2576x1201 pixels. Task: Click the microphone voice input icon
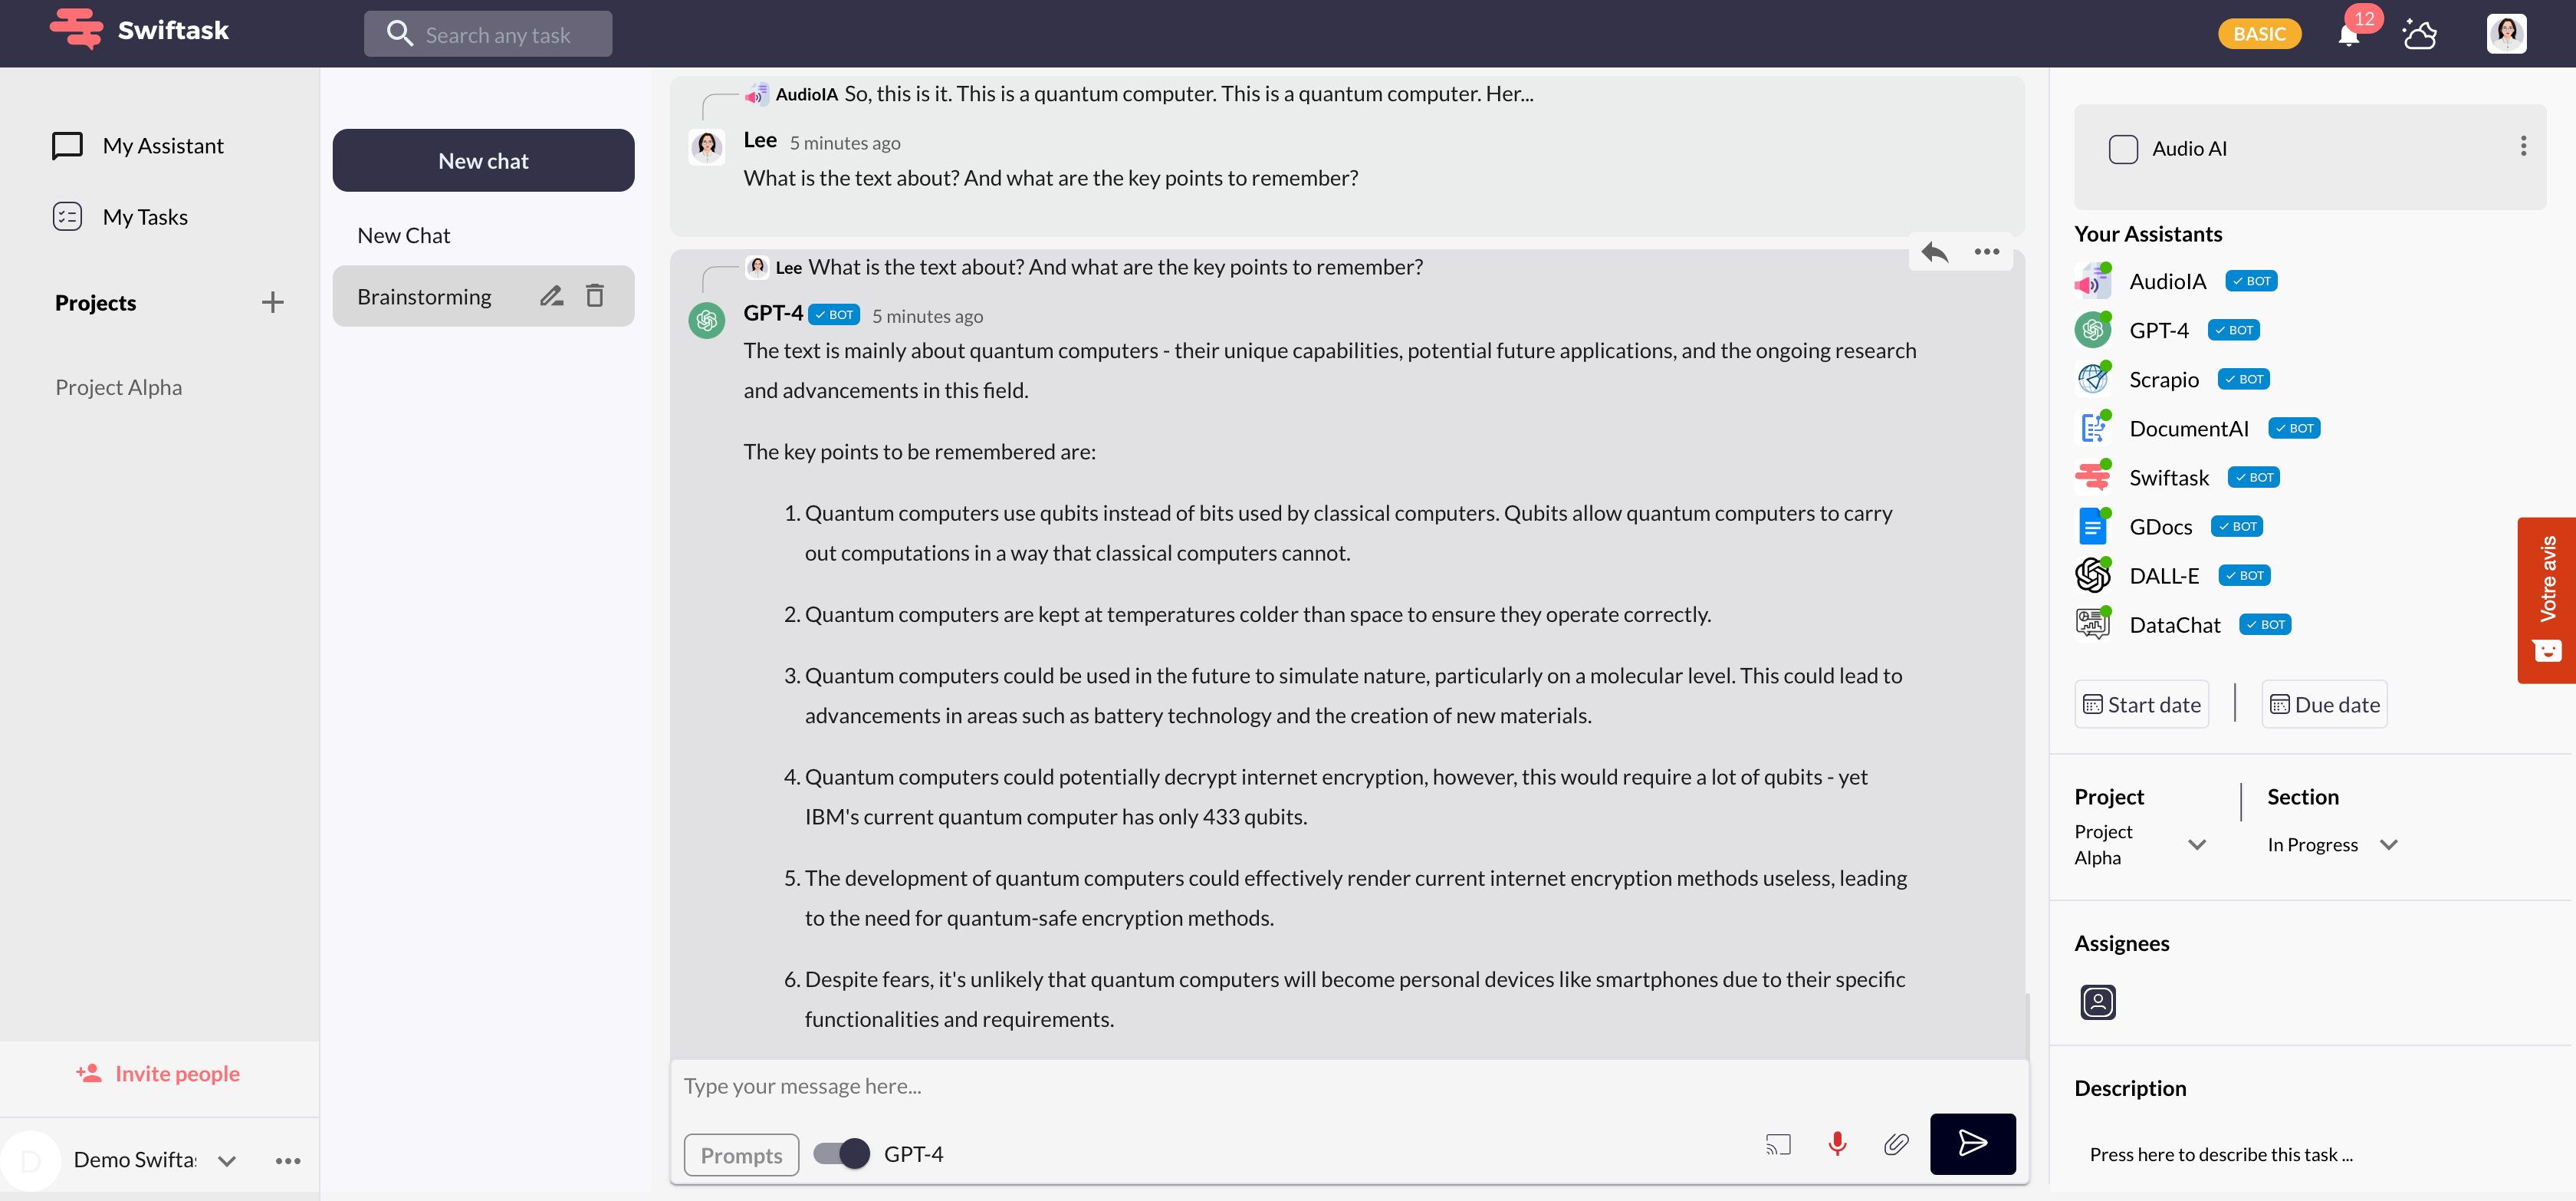1837,1143
